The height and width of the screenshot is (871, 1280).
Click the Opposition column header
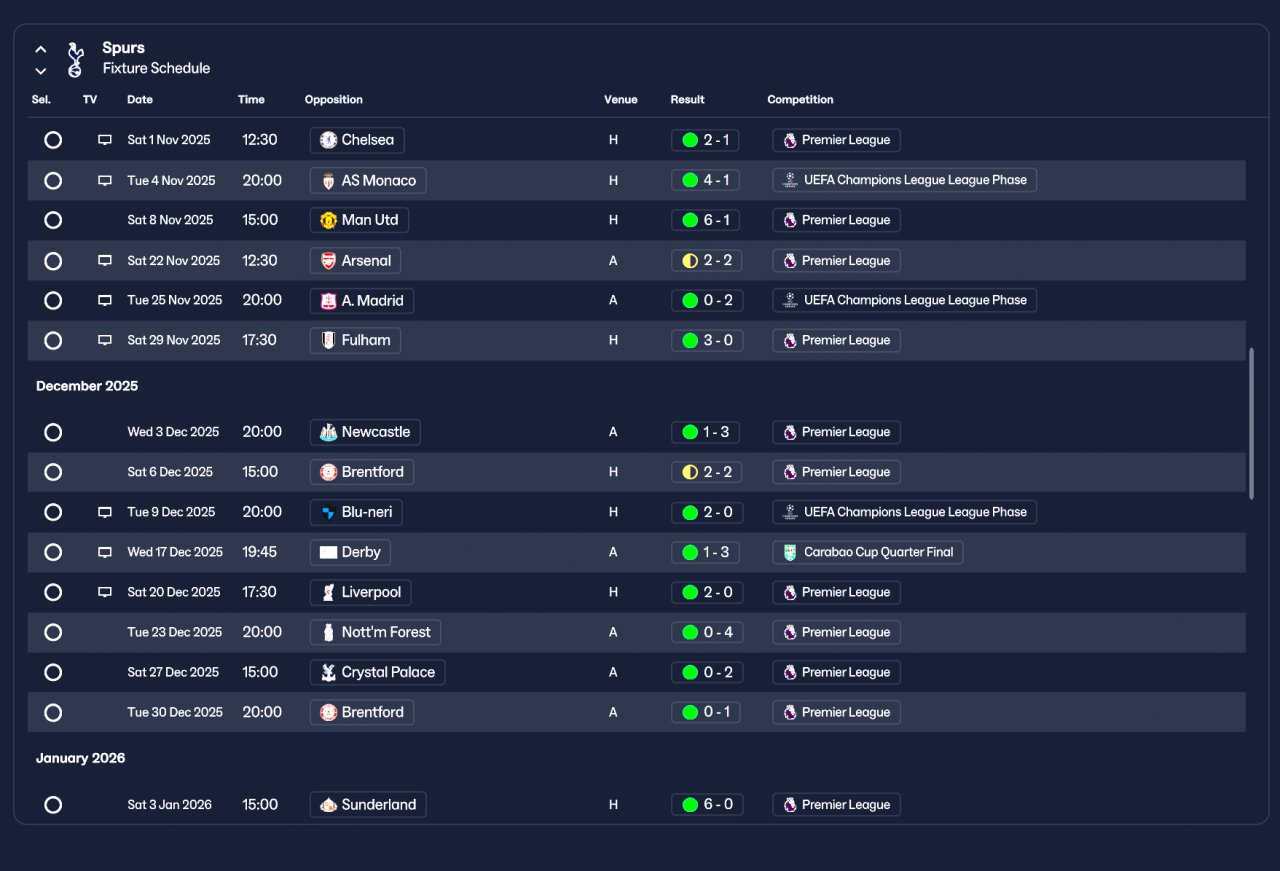pyautogui.click(x=334, y=100)
